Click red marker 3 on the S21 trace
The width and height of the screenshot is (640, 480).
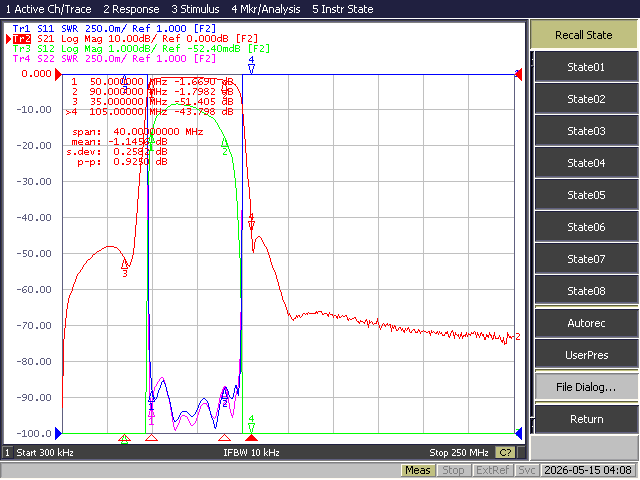click(124, 269)
